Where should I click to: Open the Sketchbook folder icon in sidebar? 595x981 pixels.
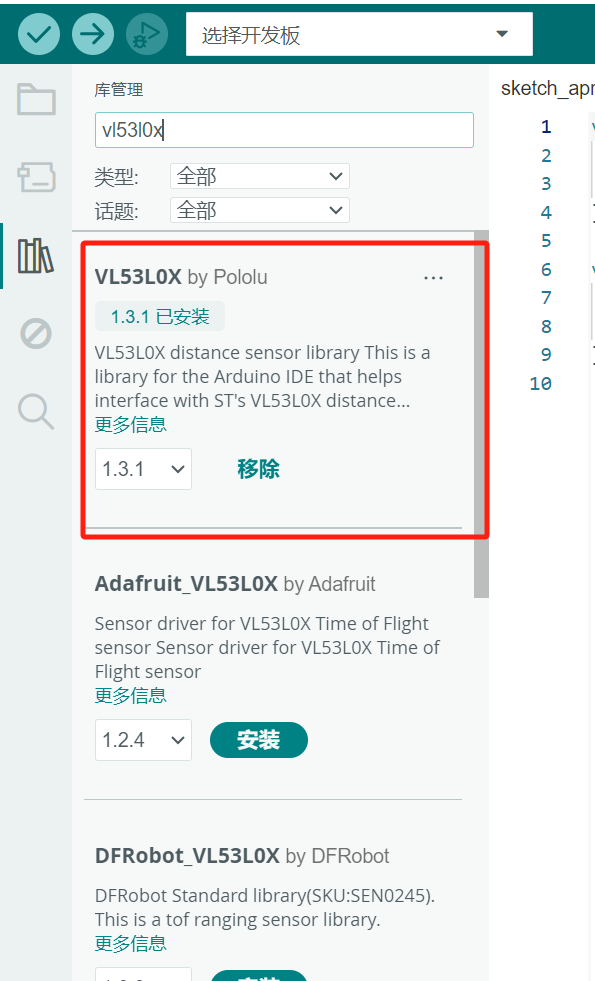click(35, 99)
